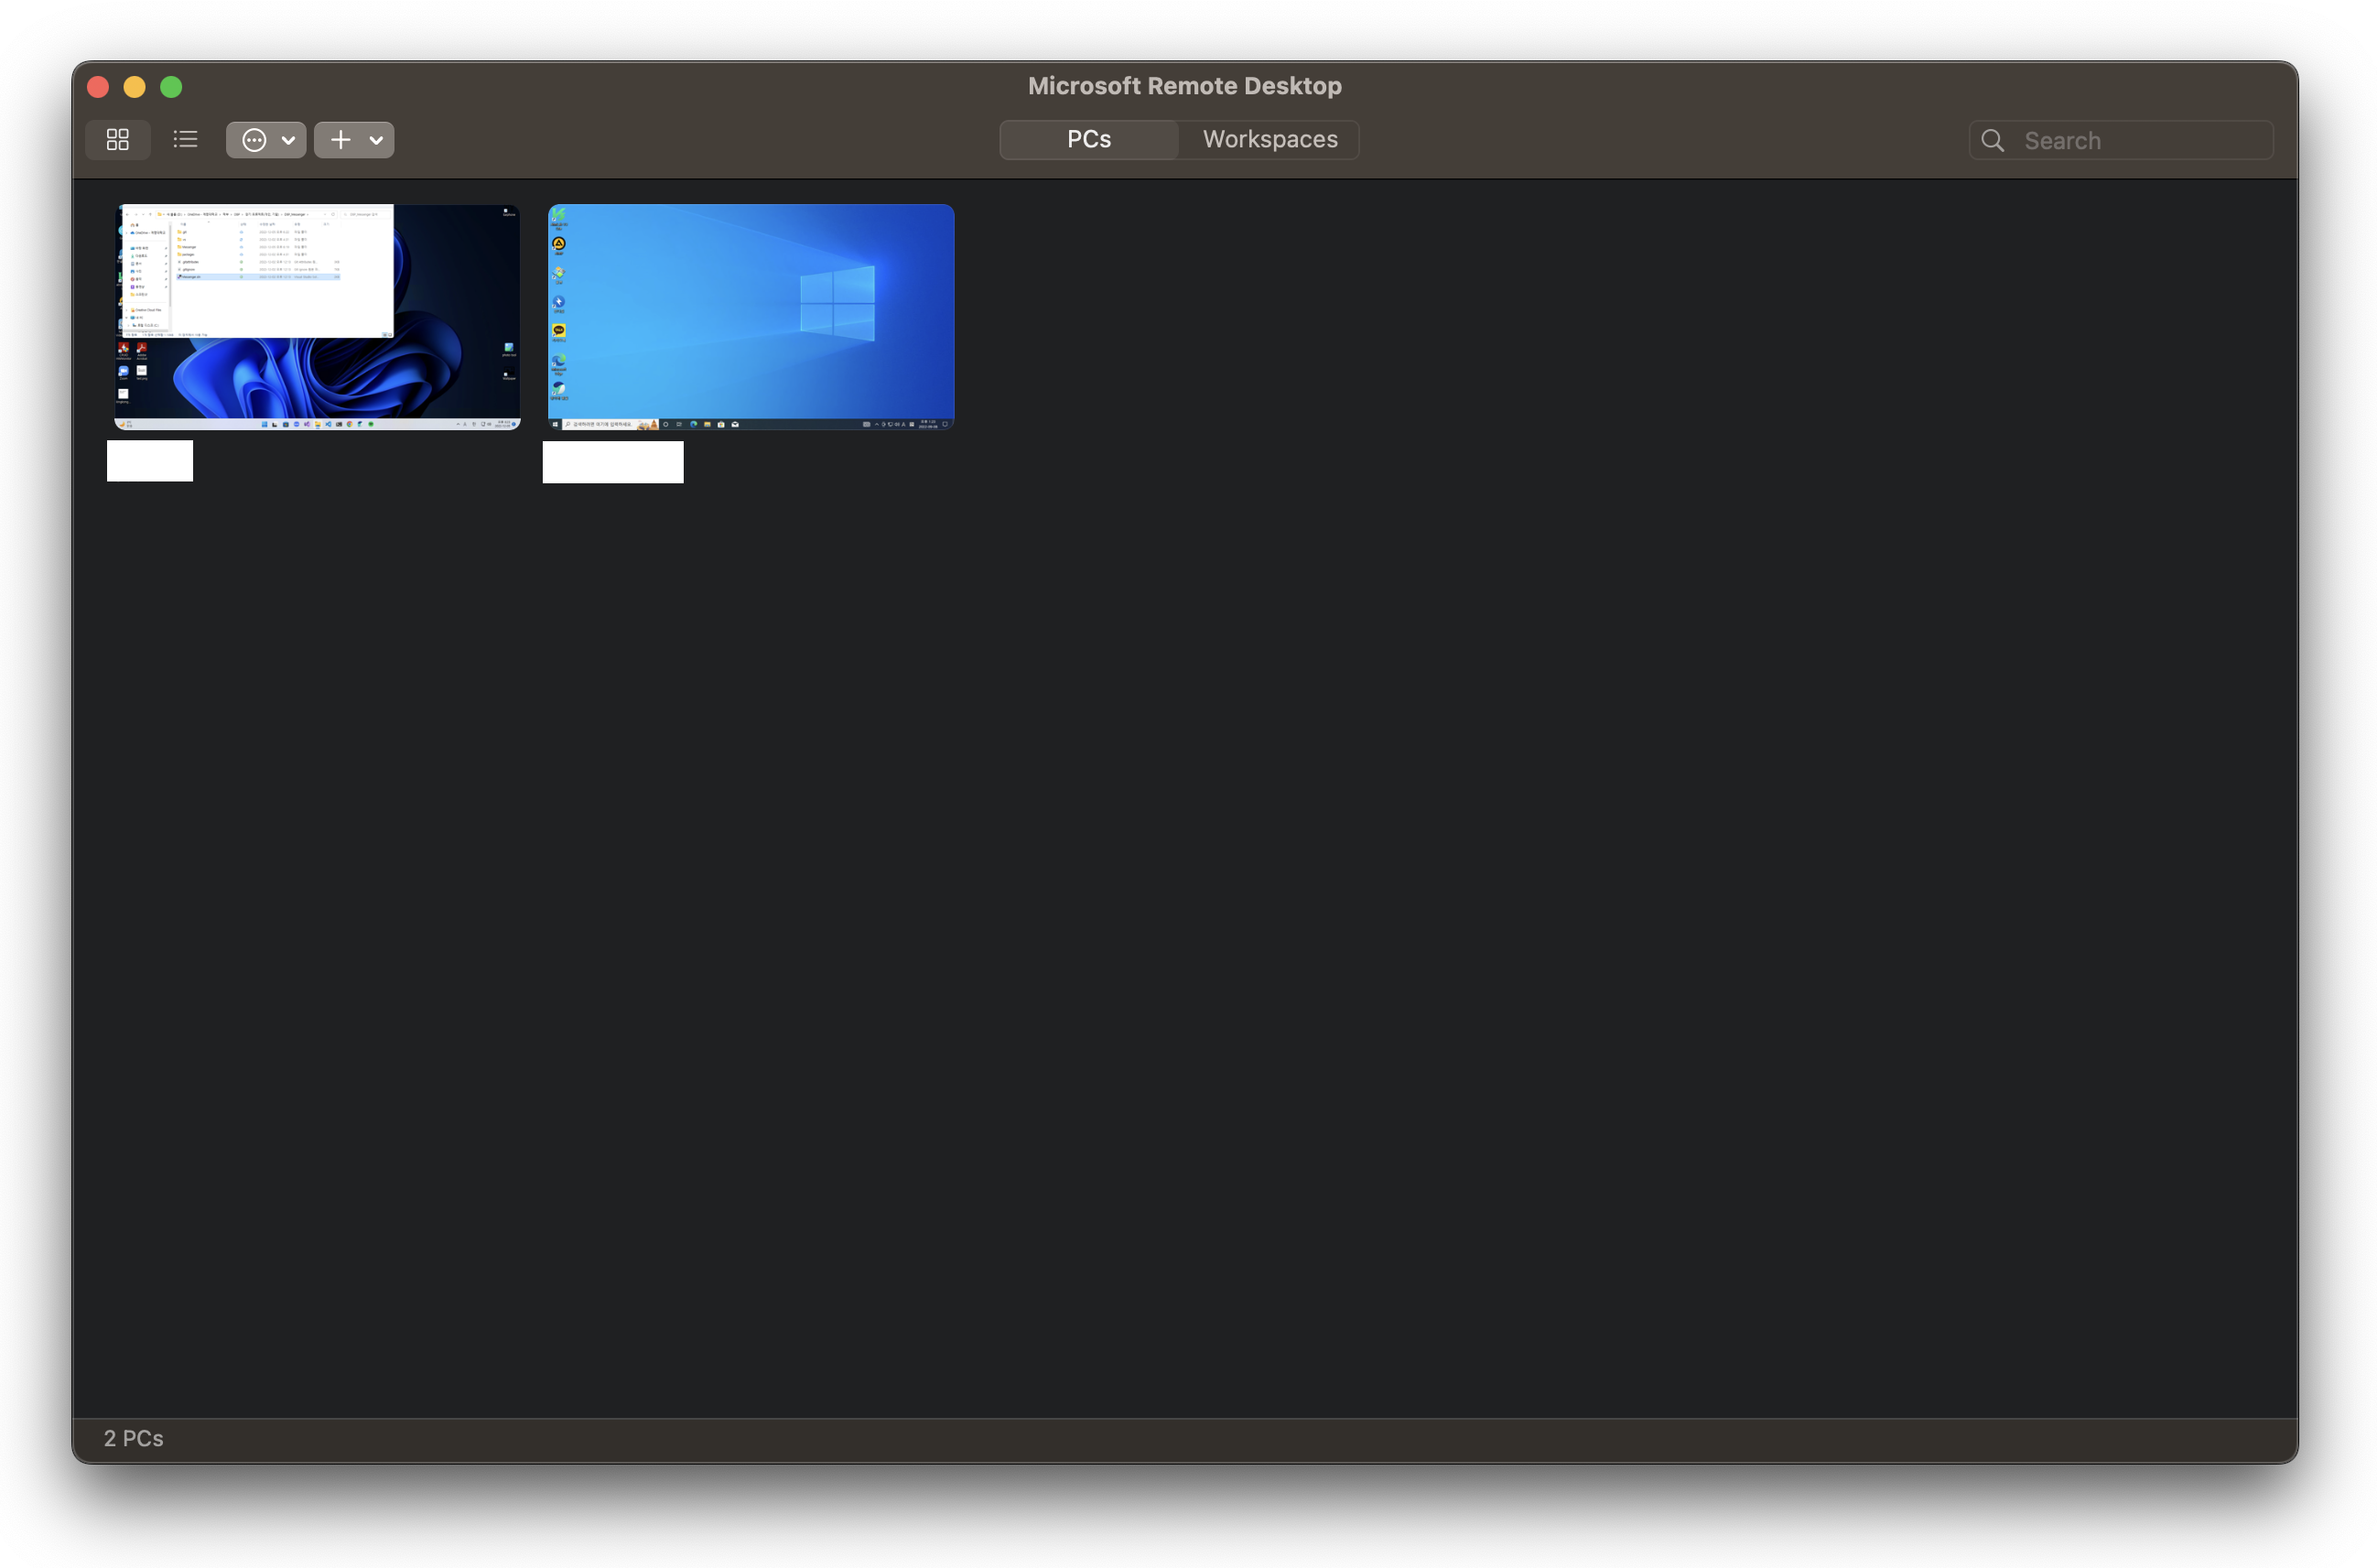
Task: Select the Windows 10 blue desktop thumbnail
Action: [x=750, y=317]
